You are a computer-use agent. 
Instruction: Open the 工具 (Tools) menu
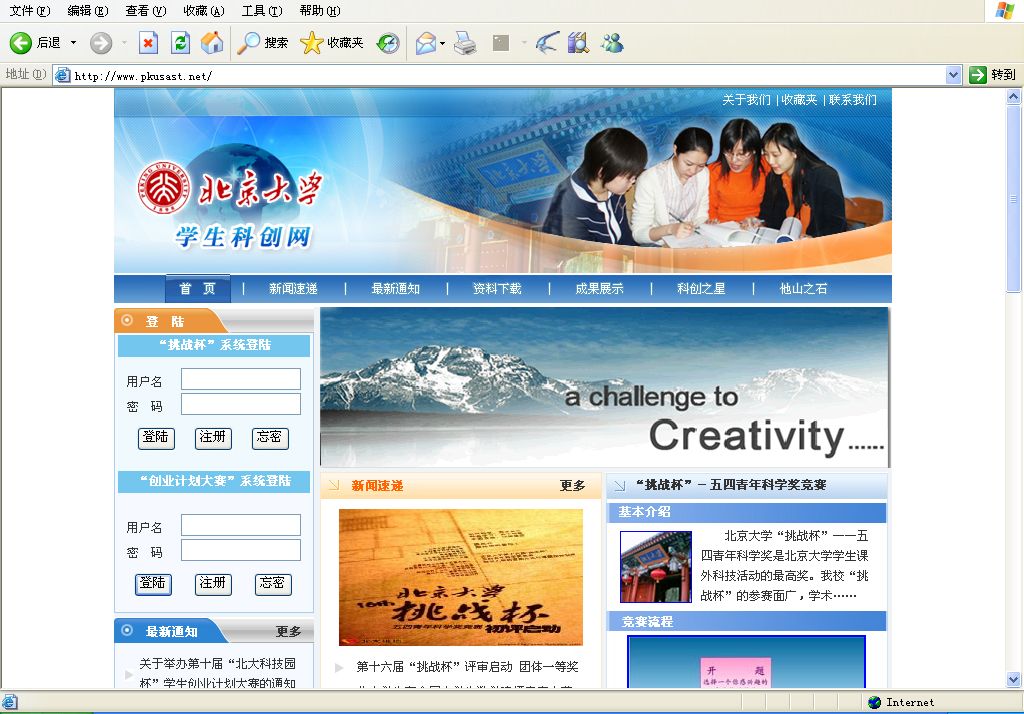(262, 10)
